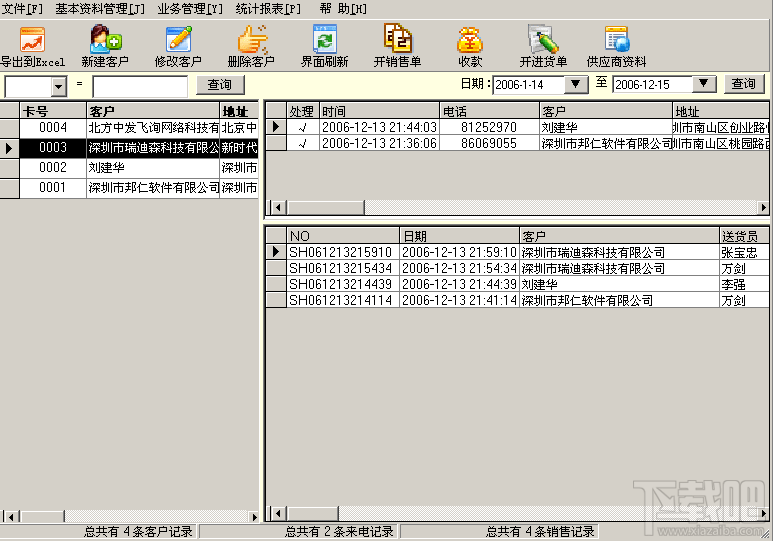Toggle processed checkmark for call at 21:36:06
Image resolution: width=773 pixels, height=541 pixels.
[x=303, y=144]
